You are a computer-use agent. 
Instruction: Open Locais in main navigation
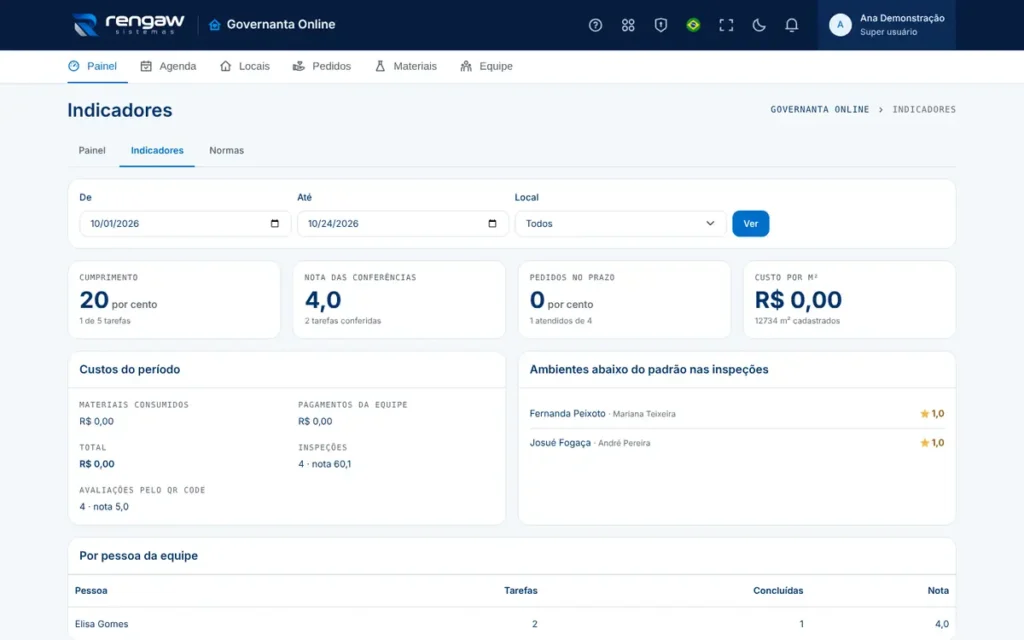245,66
